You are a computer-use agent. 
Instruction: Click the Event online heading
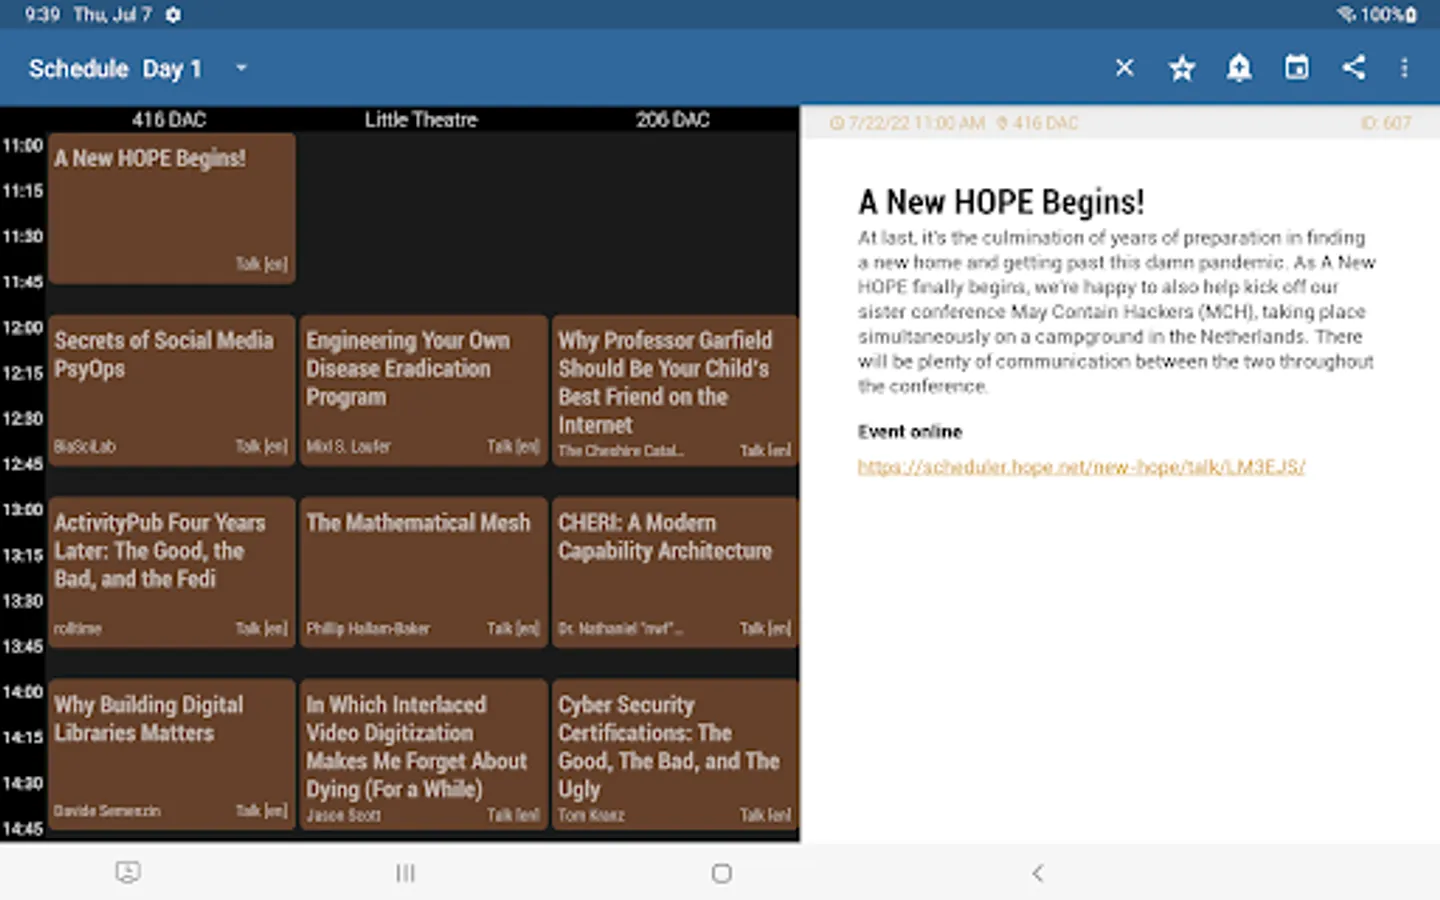click(910, 432)
